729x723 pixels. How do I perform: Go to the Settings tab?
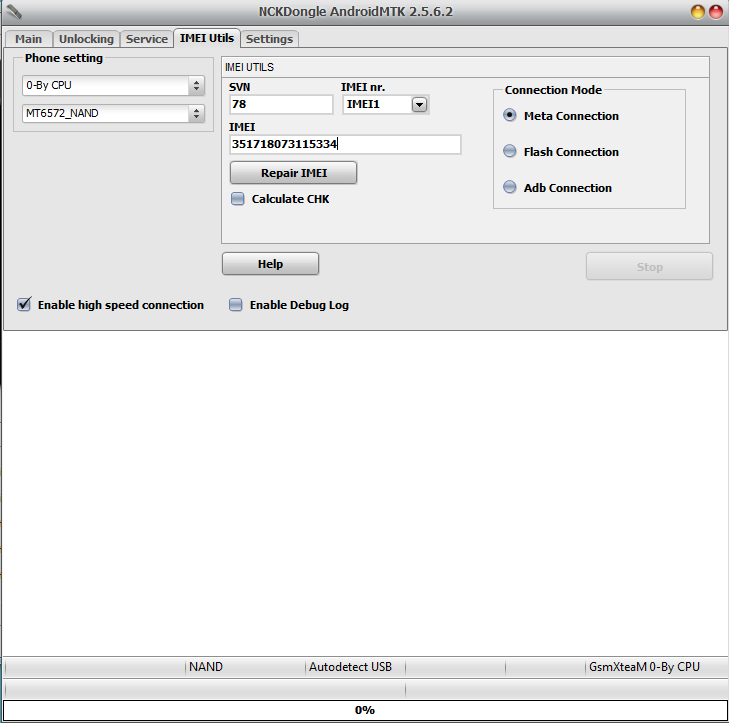coord(269,39)
